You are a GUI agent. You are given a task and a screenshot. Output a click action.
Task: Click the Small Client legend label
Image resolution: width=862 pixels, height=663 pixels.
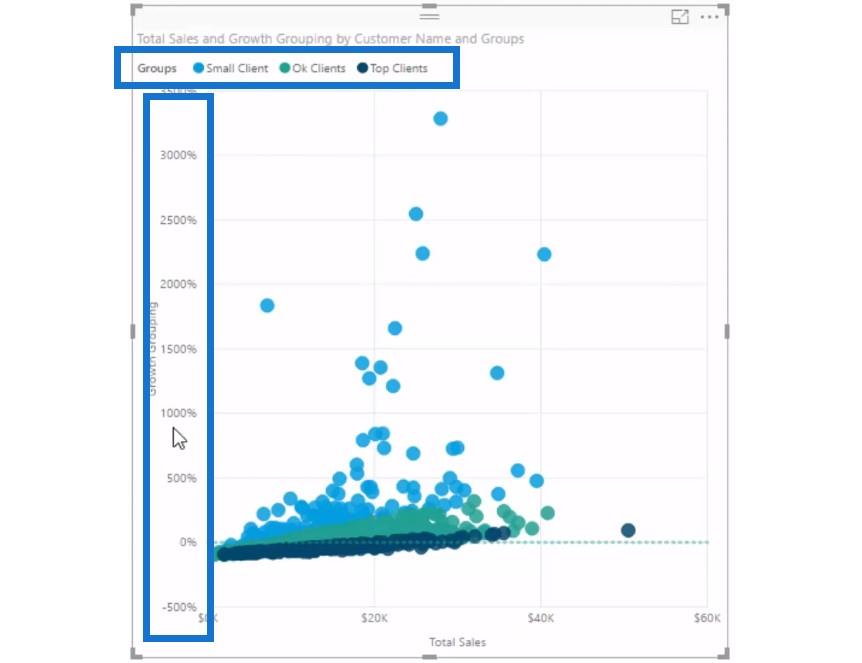tap(237, 68)
